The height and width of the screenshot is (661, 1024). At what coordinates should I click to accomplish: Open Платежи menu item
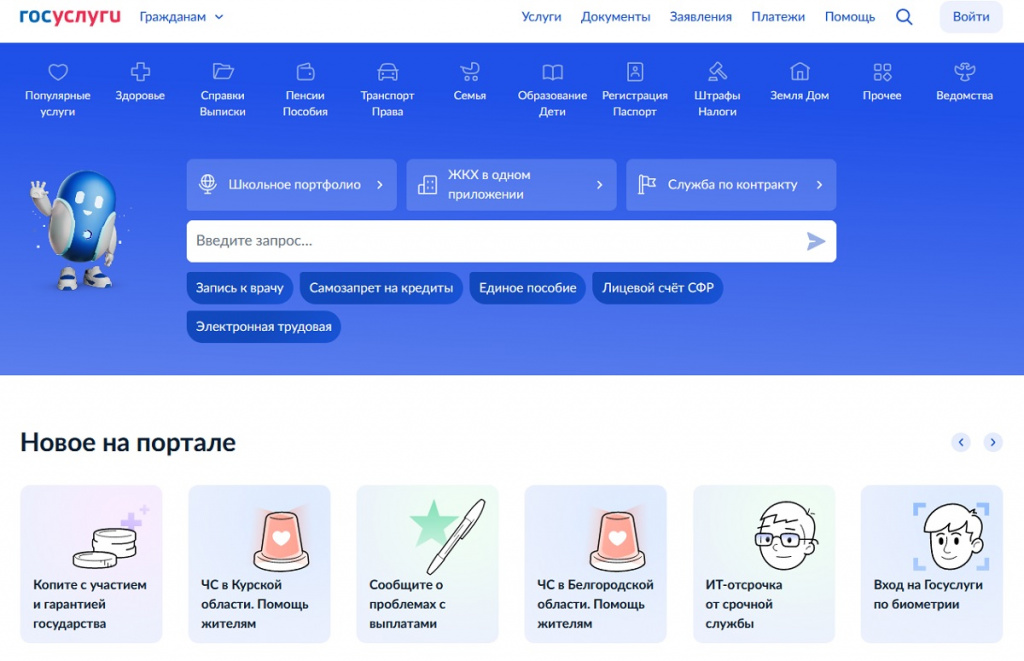(x=778, y=17)
